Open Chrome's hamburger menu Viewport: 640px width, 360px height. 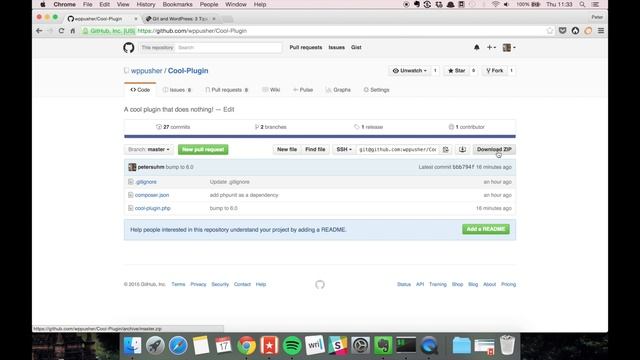[x=601, y=31]
